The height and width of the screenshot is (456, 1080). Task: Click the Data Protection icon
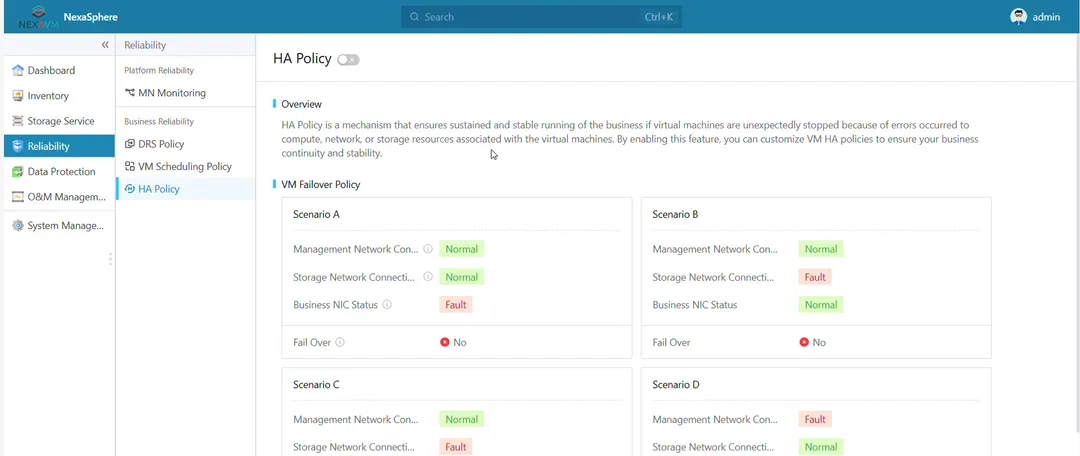[x=18, y=172]
